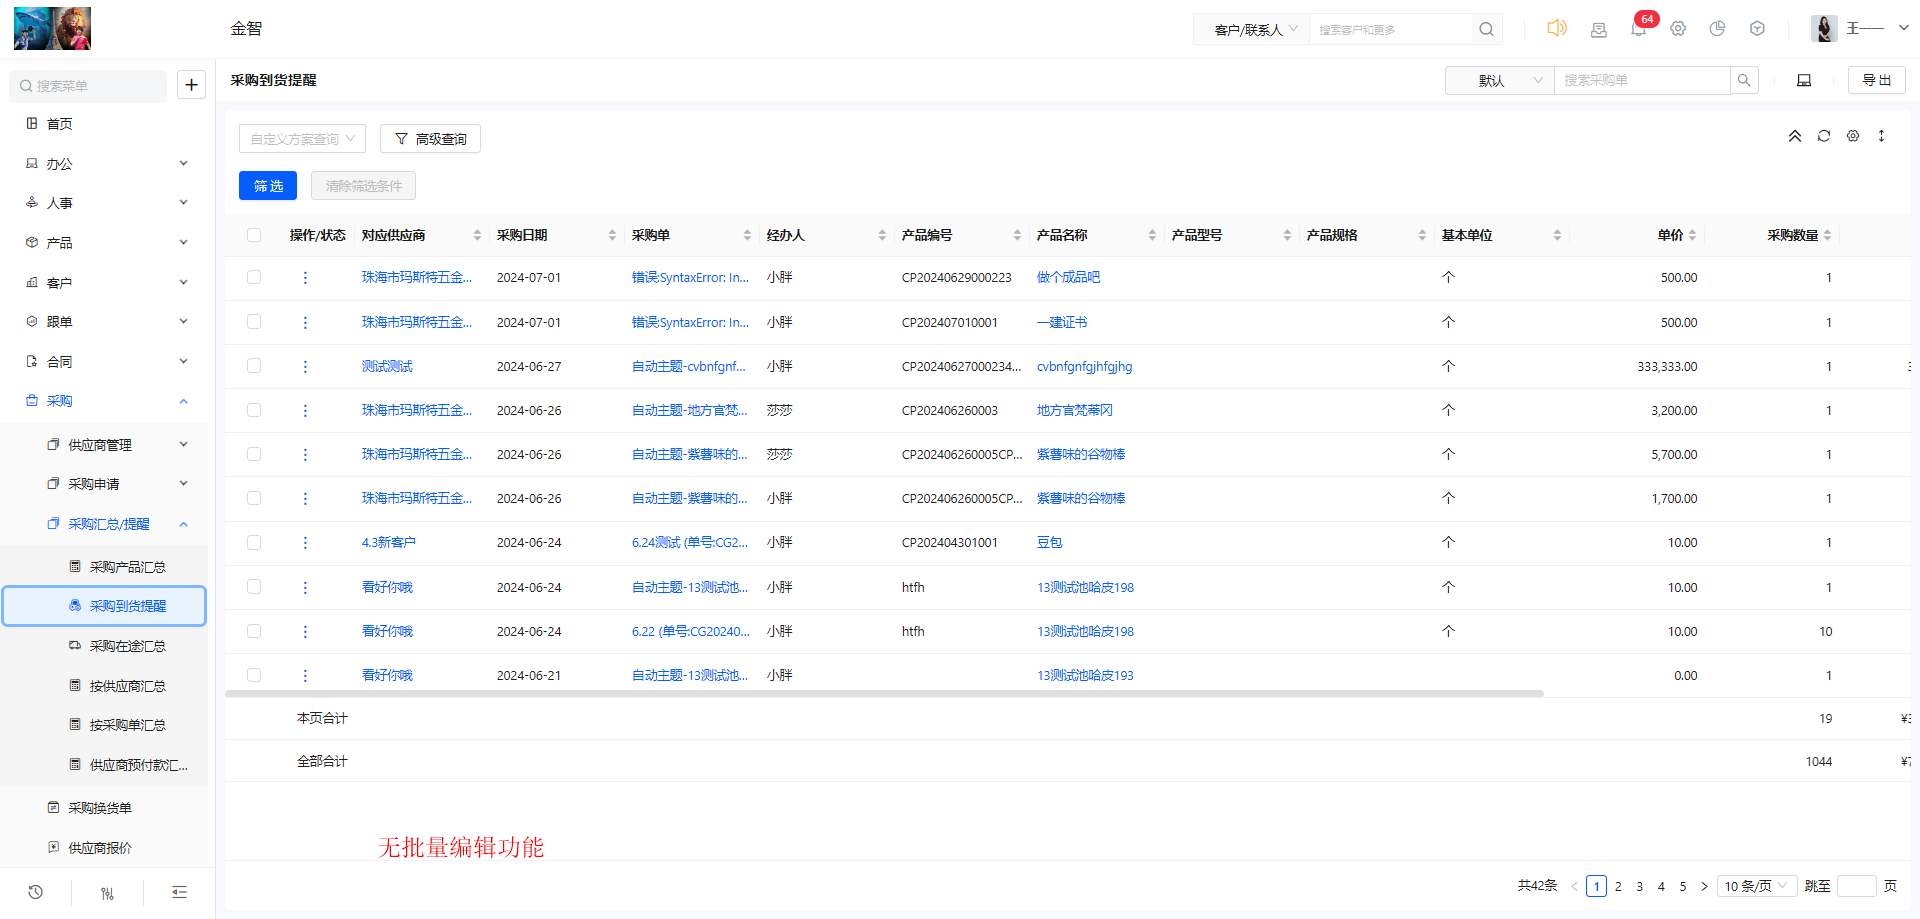1920x919 pixels.
Task: Open row actions menu for first row
Action: [x=305, y=278]
